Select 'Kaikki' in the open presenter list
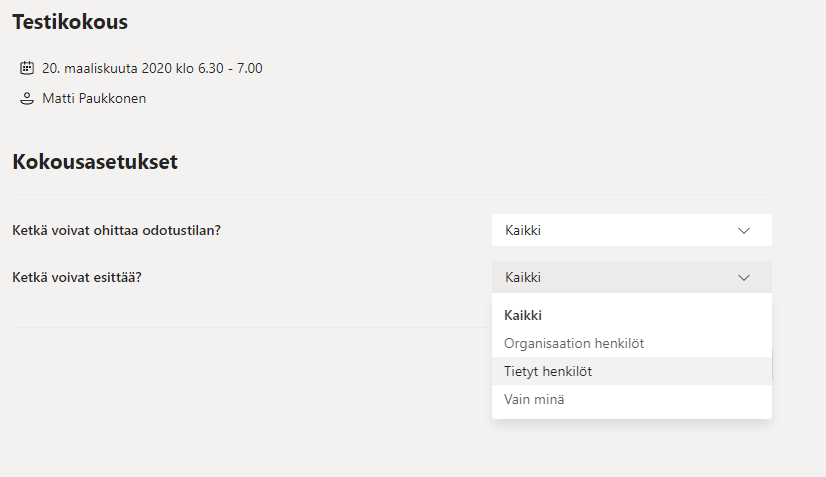Screen dimensions: 826x477 pyautogui.click(x=523, y=315)
